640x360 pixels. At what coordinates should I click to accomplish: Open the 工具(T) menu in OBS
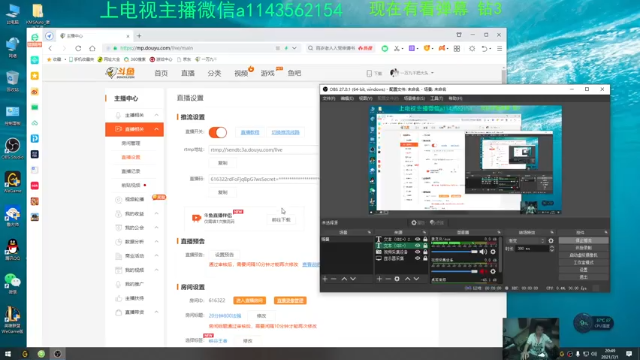point(436,98)
